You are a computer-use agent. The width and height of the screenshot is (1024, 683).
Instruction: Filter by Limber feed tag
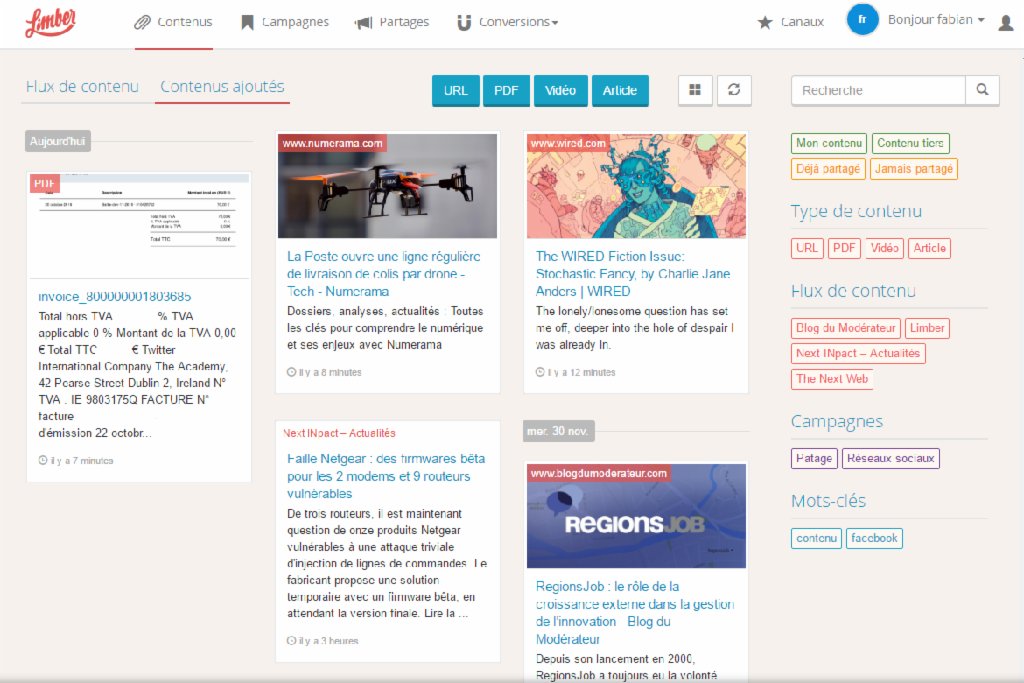coord(927,328)
